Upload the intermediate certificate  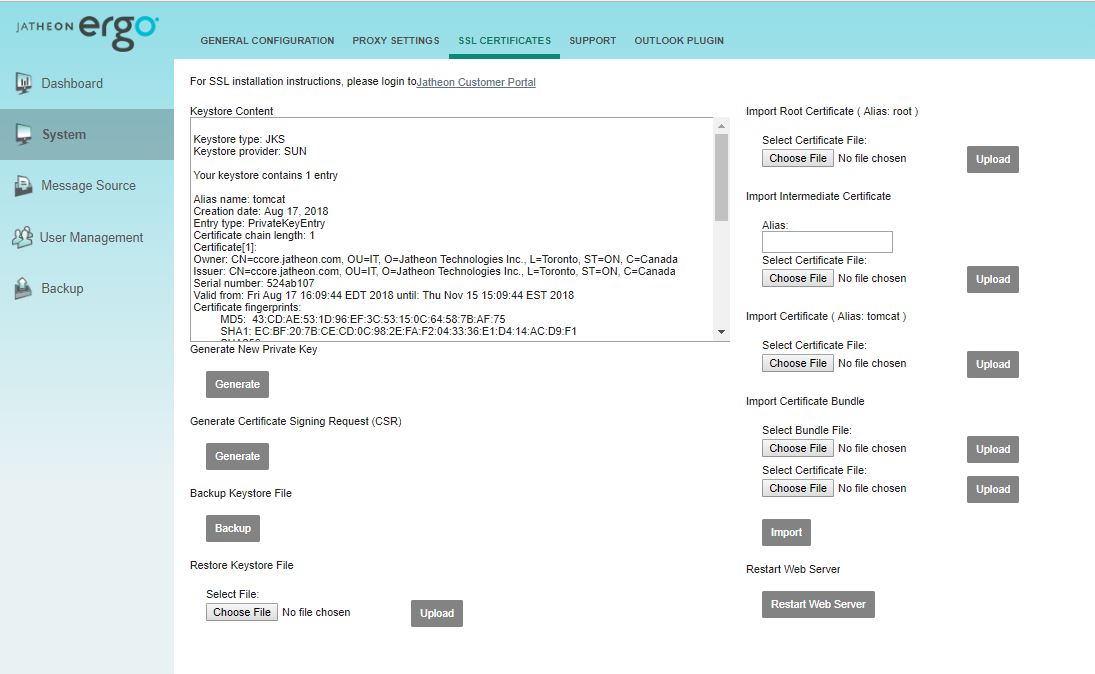(x=992, y=279)
